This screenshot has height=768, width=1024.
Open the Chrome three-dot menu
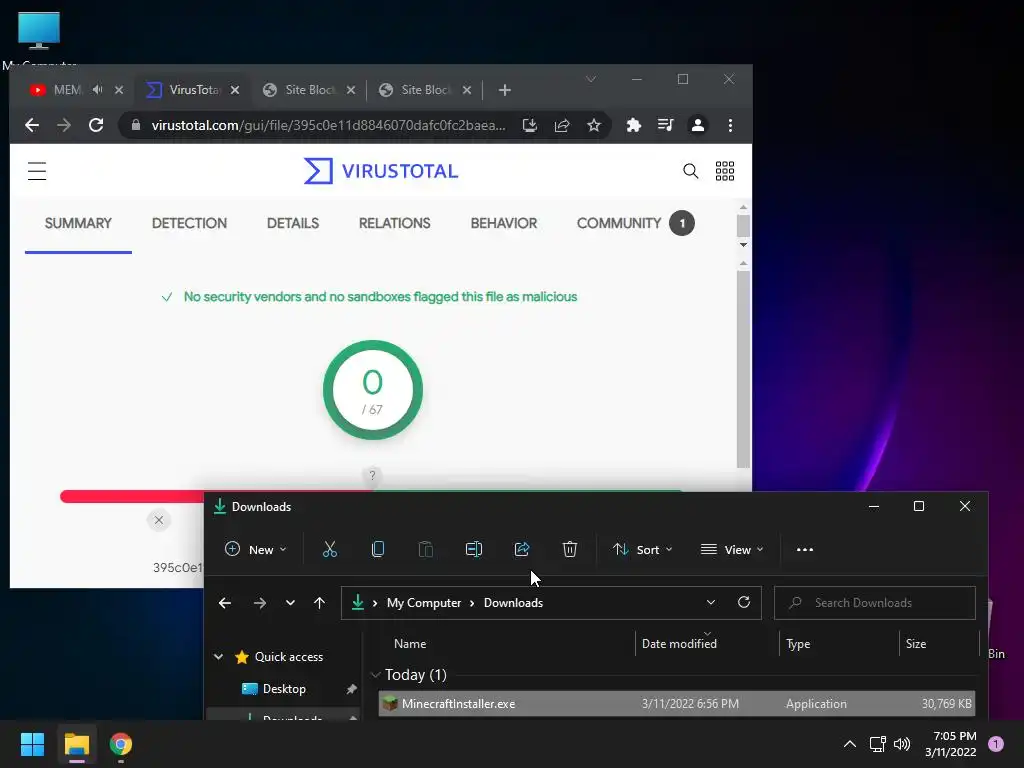[730, 125]
